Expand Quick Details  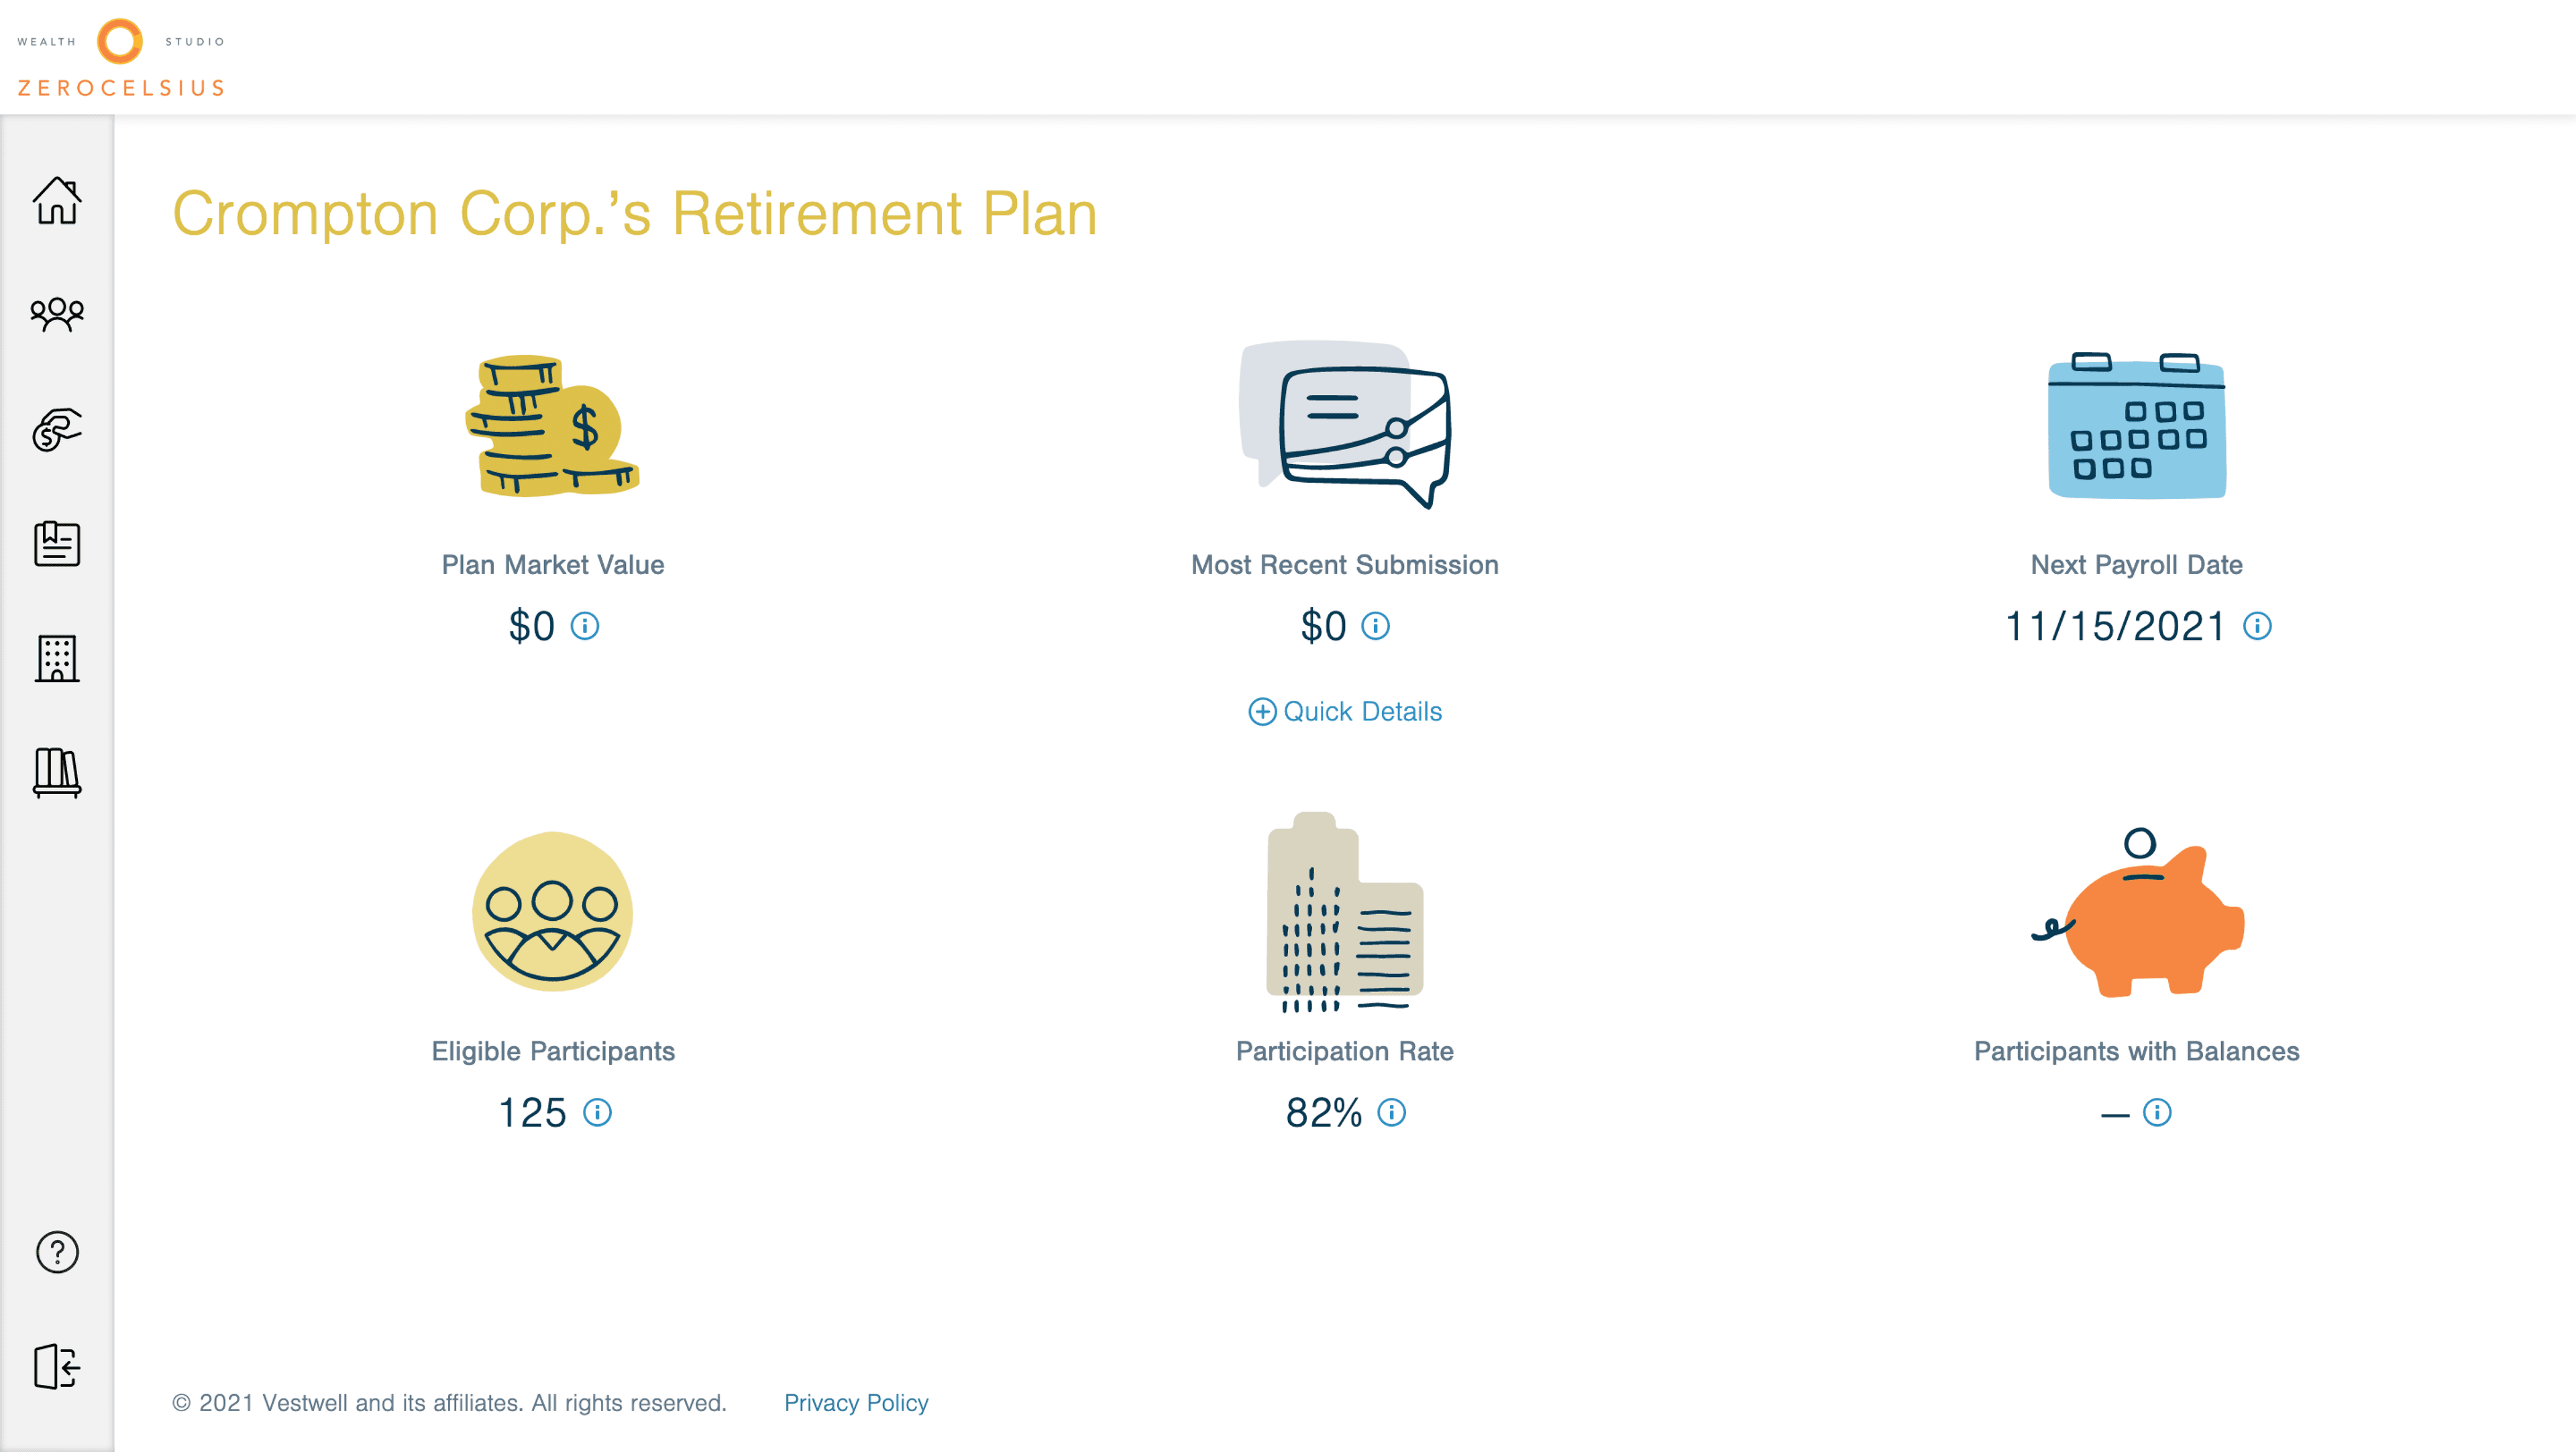pyautogui.click(x=1345, y=711)
